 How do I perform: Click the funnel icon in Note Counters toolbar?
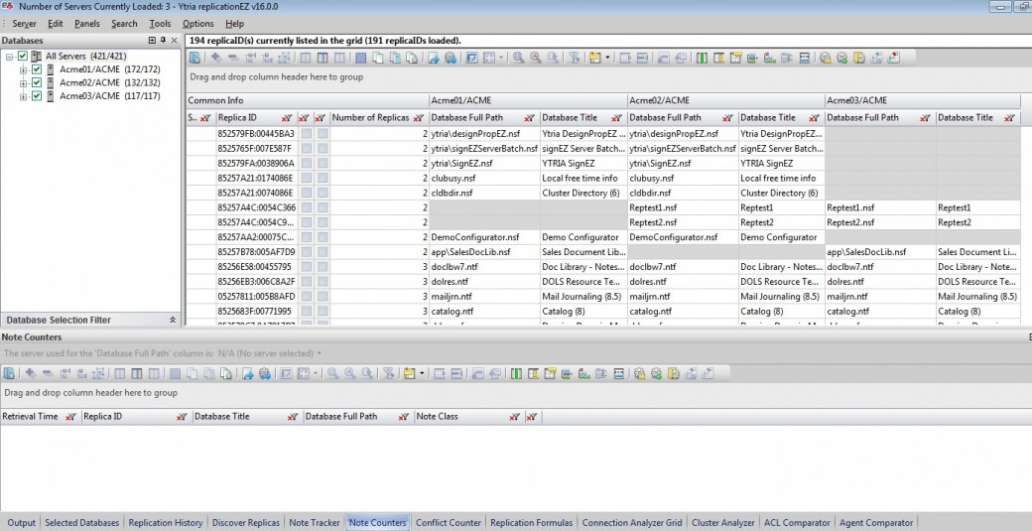[x=388, y=373]
